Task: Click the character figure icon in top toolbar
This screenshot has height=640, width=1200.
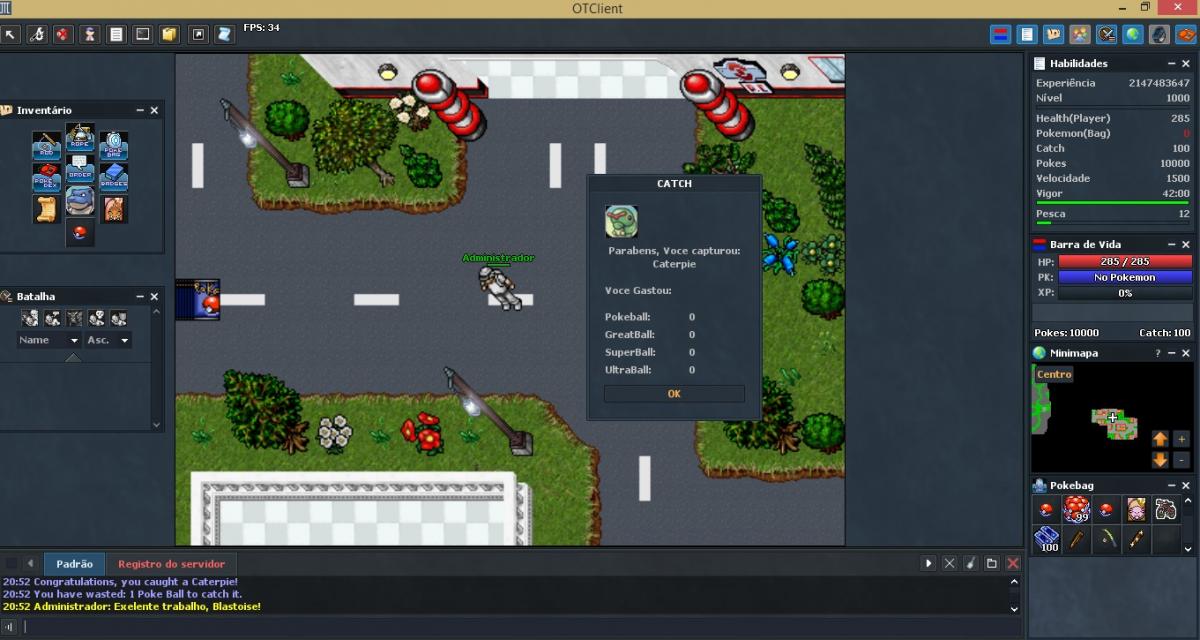Action: pyautogui.click(x=90, y=34)
